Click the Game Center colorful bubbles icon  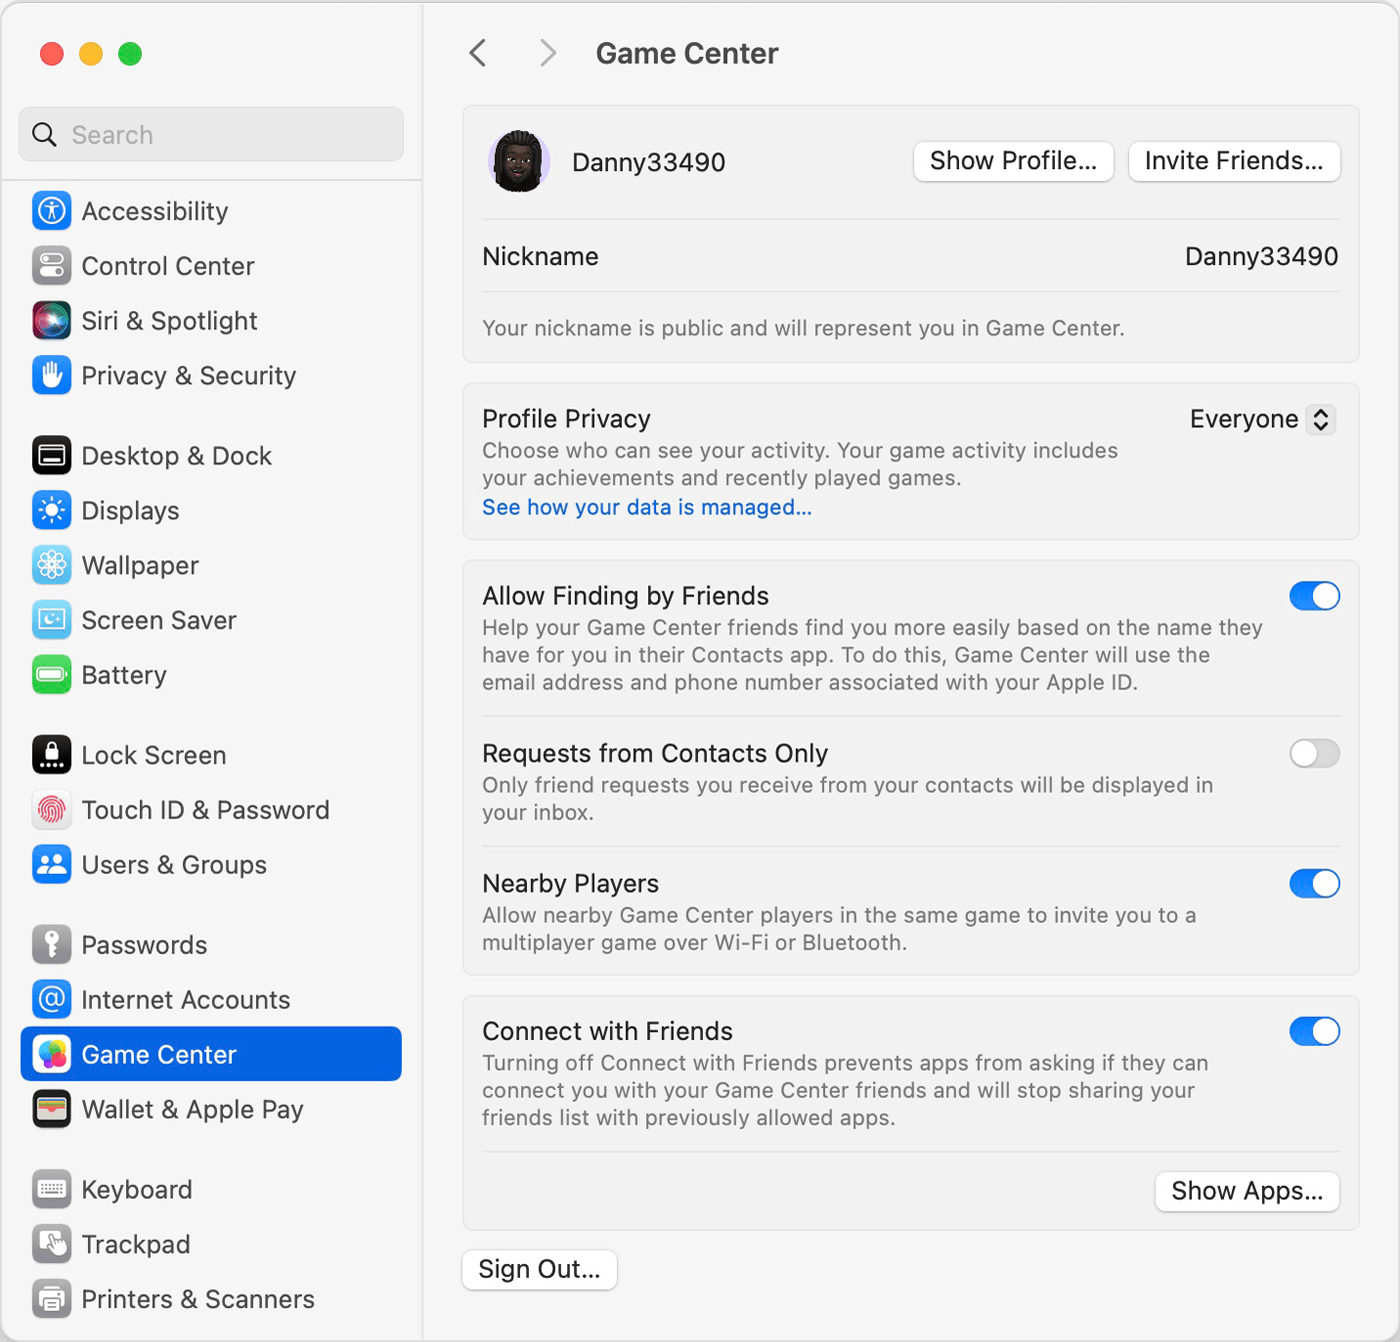pyautogui.click(x=51, y=1054)
